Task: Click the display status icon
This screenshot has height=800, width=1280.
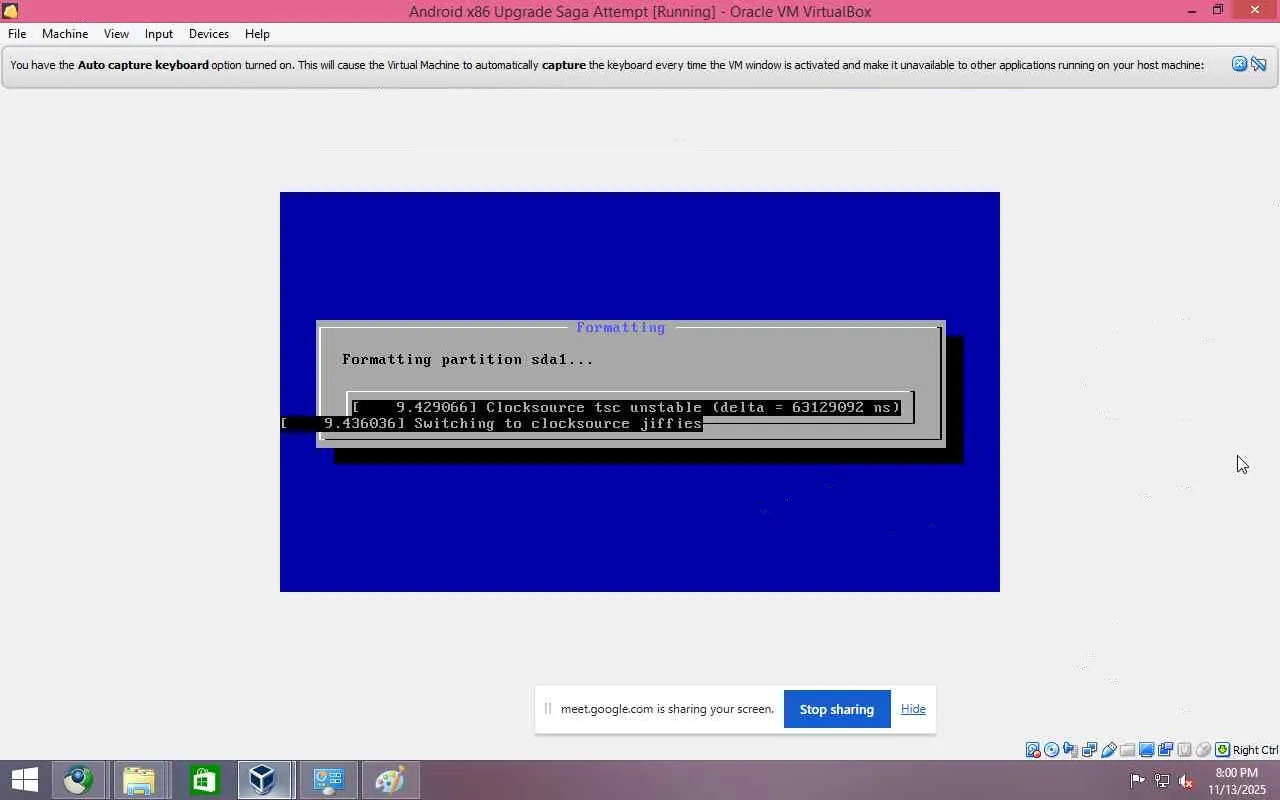Action: pyautogui.click(x=1147, y=750)
